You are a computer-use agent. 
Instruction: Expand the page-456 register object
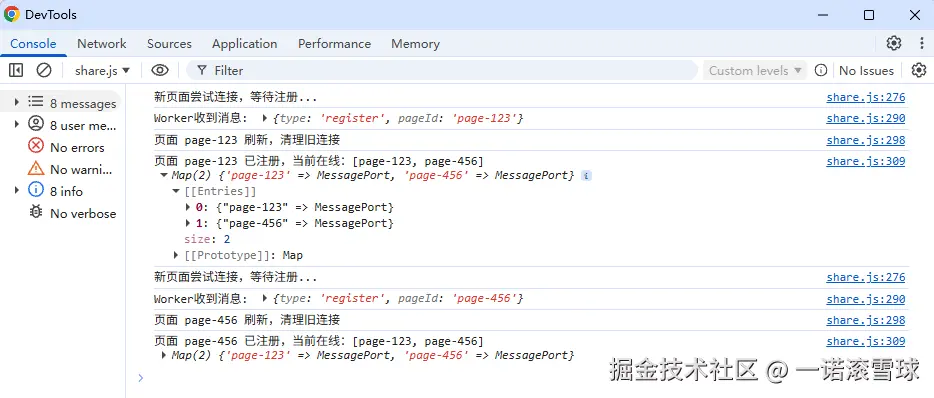(265, 298)
